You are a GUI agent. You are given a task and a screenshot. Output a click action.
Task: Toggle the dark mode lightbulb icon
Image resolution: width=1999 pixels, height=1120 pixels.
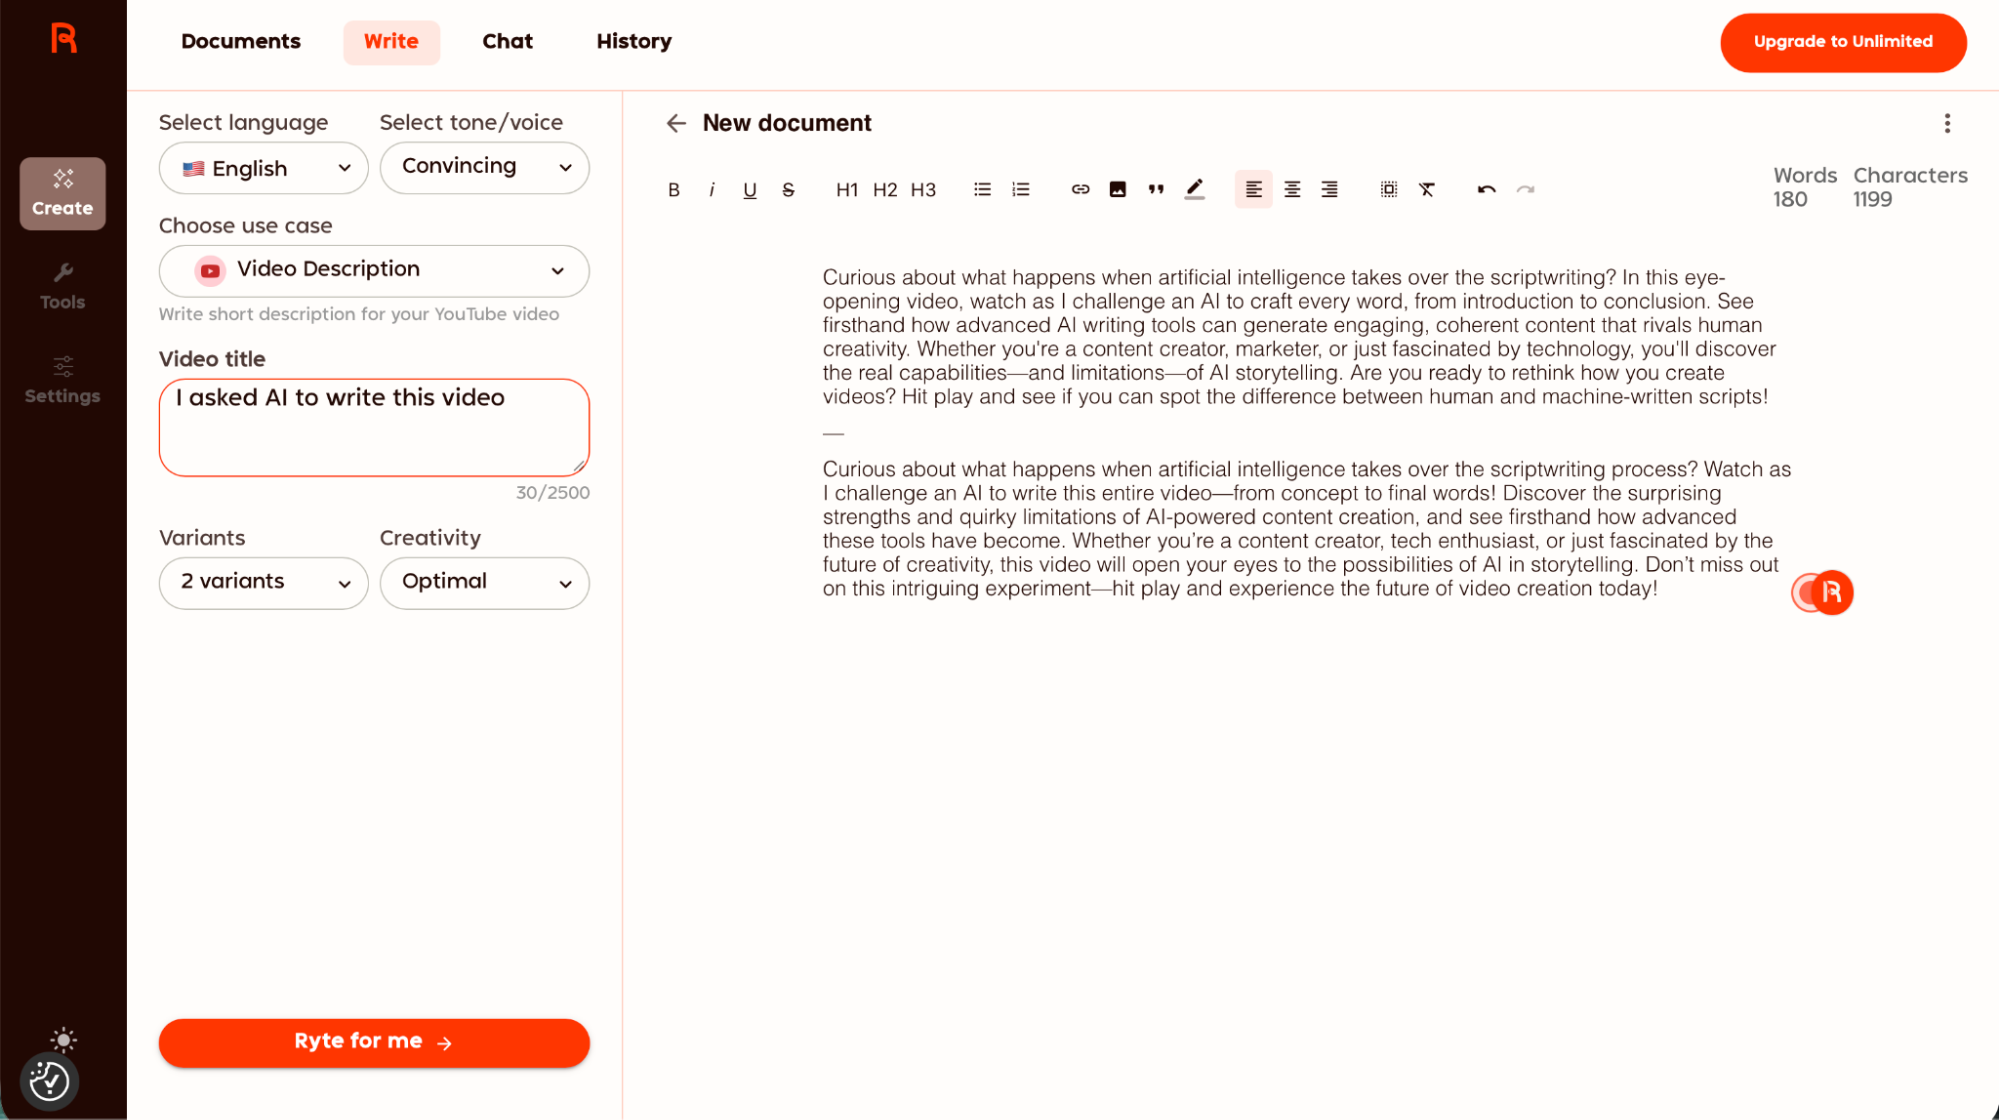coord(63,1040)
